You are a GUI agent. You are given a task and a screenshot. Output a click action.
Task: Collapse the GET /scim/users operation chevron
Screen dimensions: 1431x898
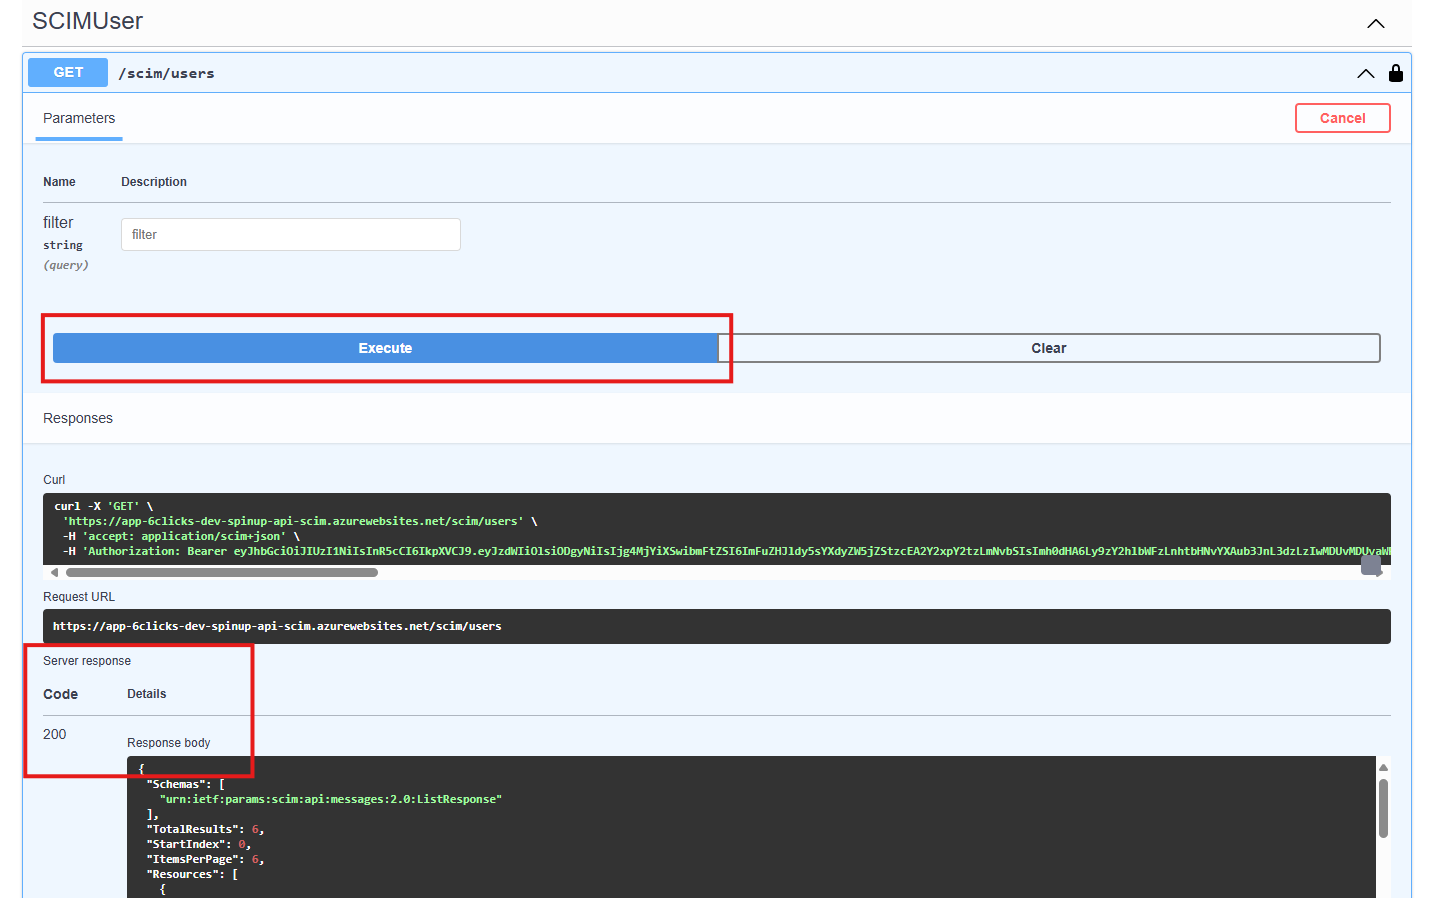click(1365, 72)
